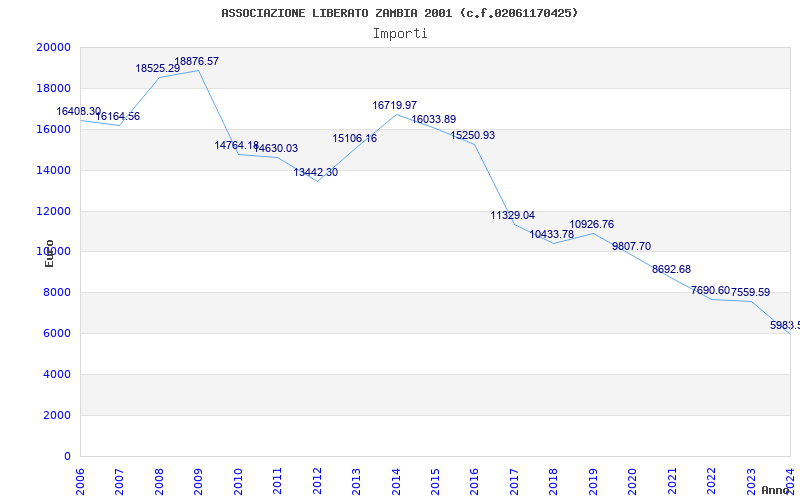Image resolution: width=800 pixels, height=500 pixels.
Task: Select data label 16164.56
Action: [x=117, y=116]
